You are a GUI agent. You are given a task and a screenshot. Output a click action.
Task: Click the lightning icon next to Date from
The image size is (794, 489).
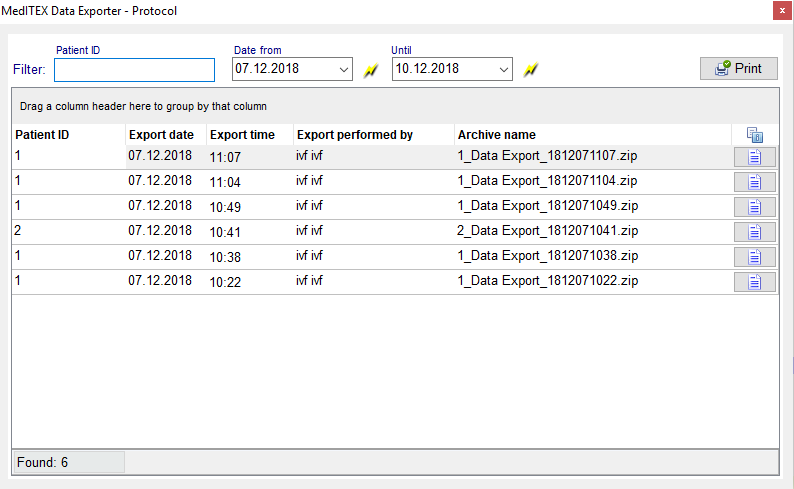click(371, 70)
